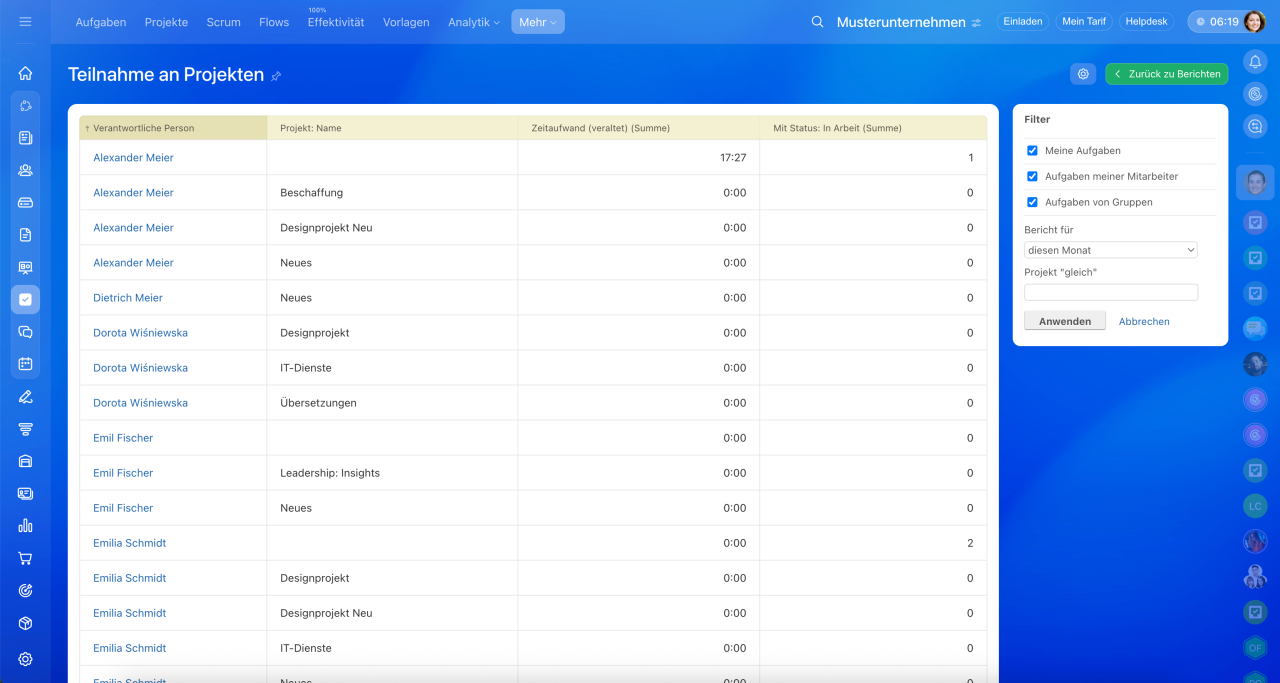Open the hamburger menu icon
The width and height of the screenshot is (1280, 683).
tap(25, 22)
